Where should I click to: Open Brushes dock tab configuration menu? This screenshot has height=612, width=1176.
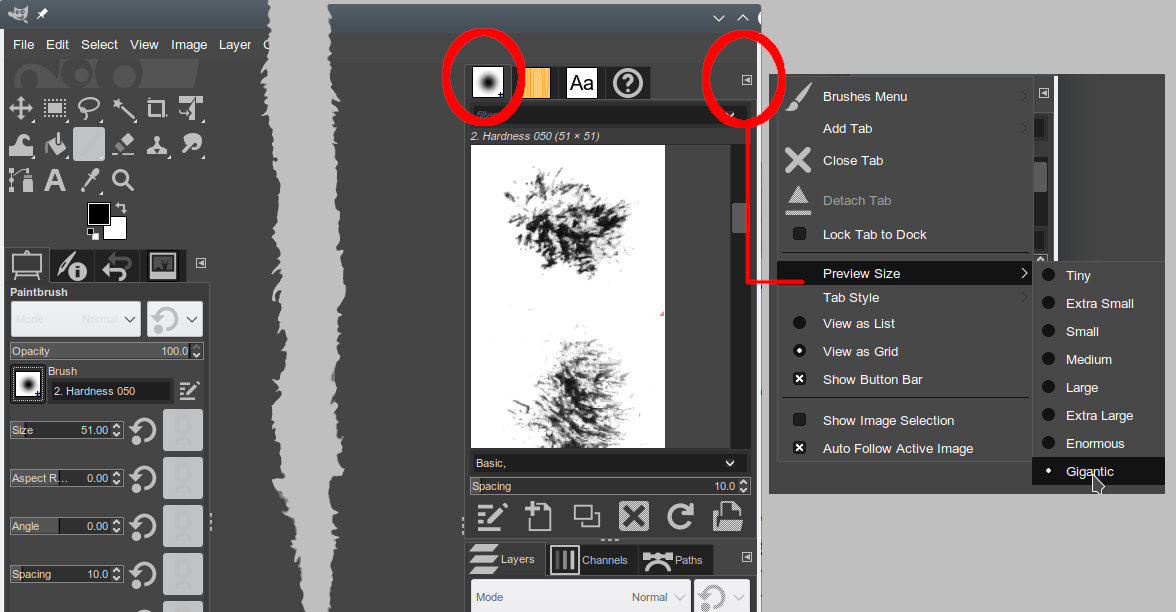(746, 80)
